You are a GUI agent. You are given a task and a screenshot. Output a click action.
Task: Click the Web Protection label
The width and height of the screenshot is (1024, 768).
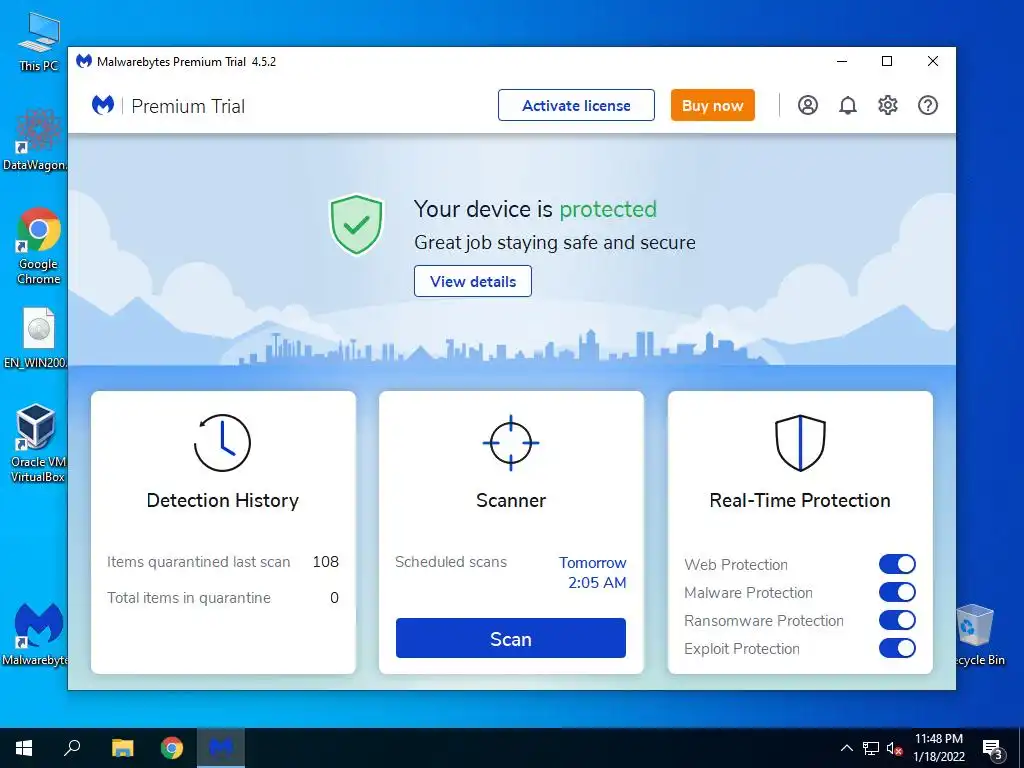click(736, 565)
